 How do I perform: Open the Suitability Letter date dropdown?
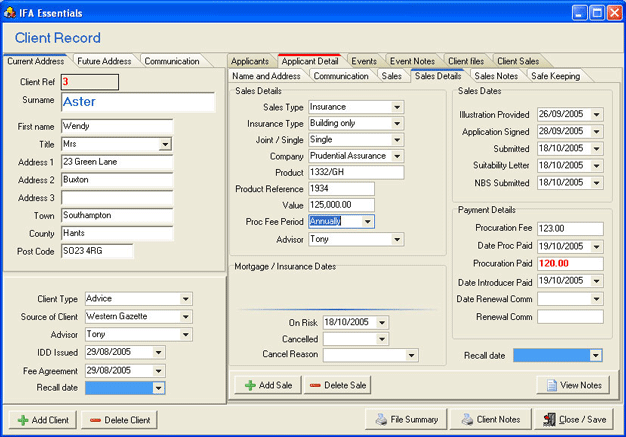(x=596, y=166)
